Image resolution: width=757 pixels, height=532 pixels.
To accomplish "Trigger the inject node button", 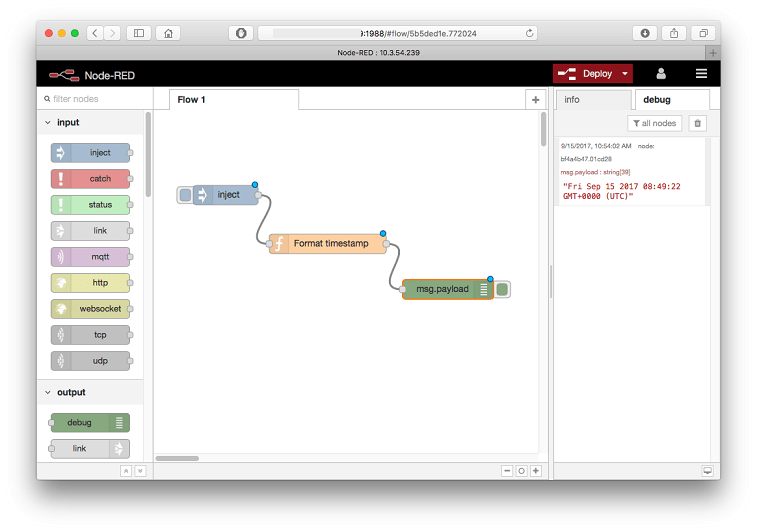I will coord(185,195).
